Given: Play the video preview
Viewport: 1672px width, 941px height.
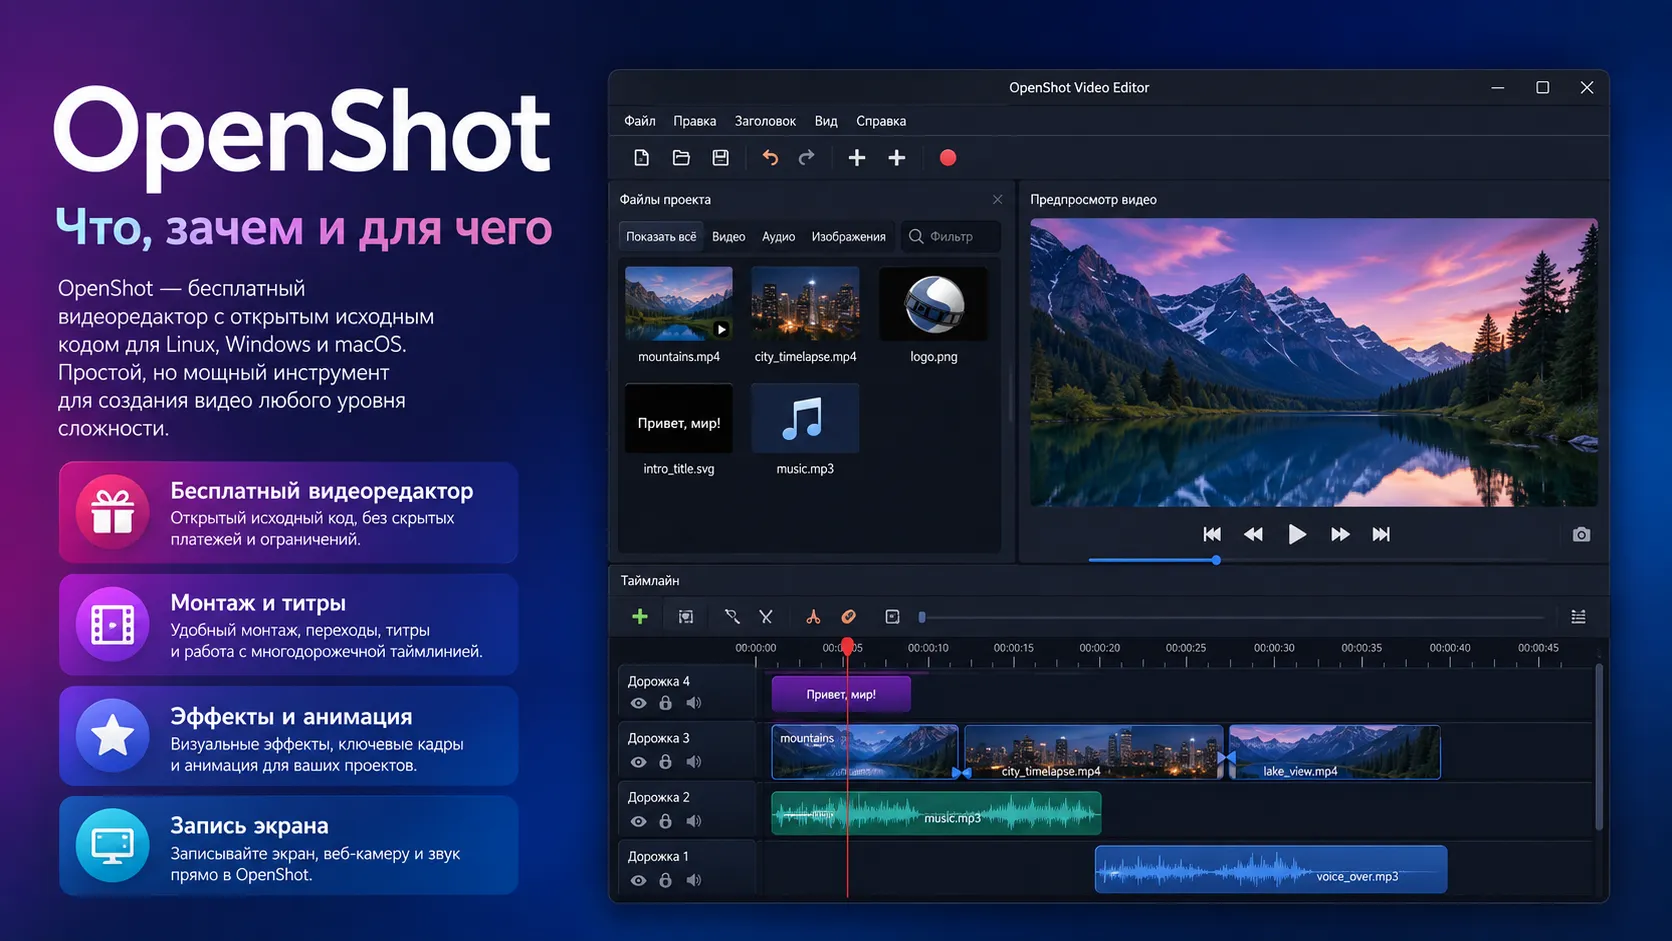Looking at the screenshot, I should 1297,535.
